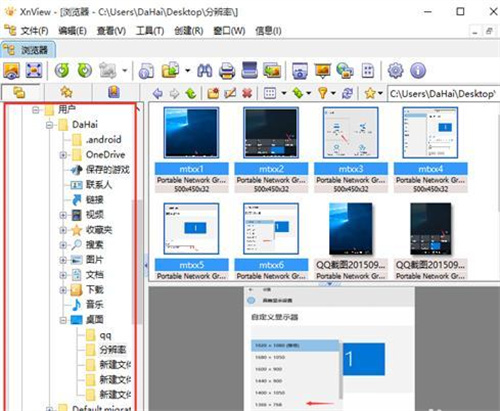Expand the 图片 tree node
Image resolution: width=500 pixels, height=411 pixels.
pos(63,260)
